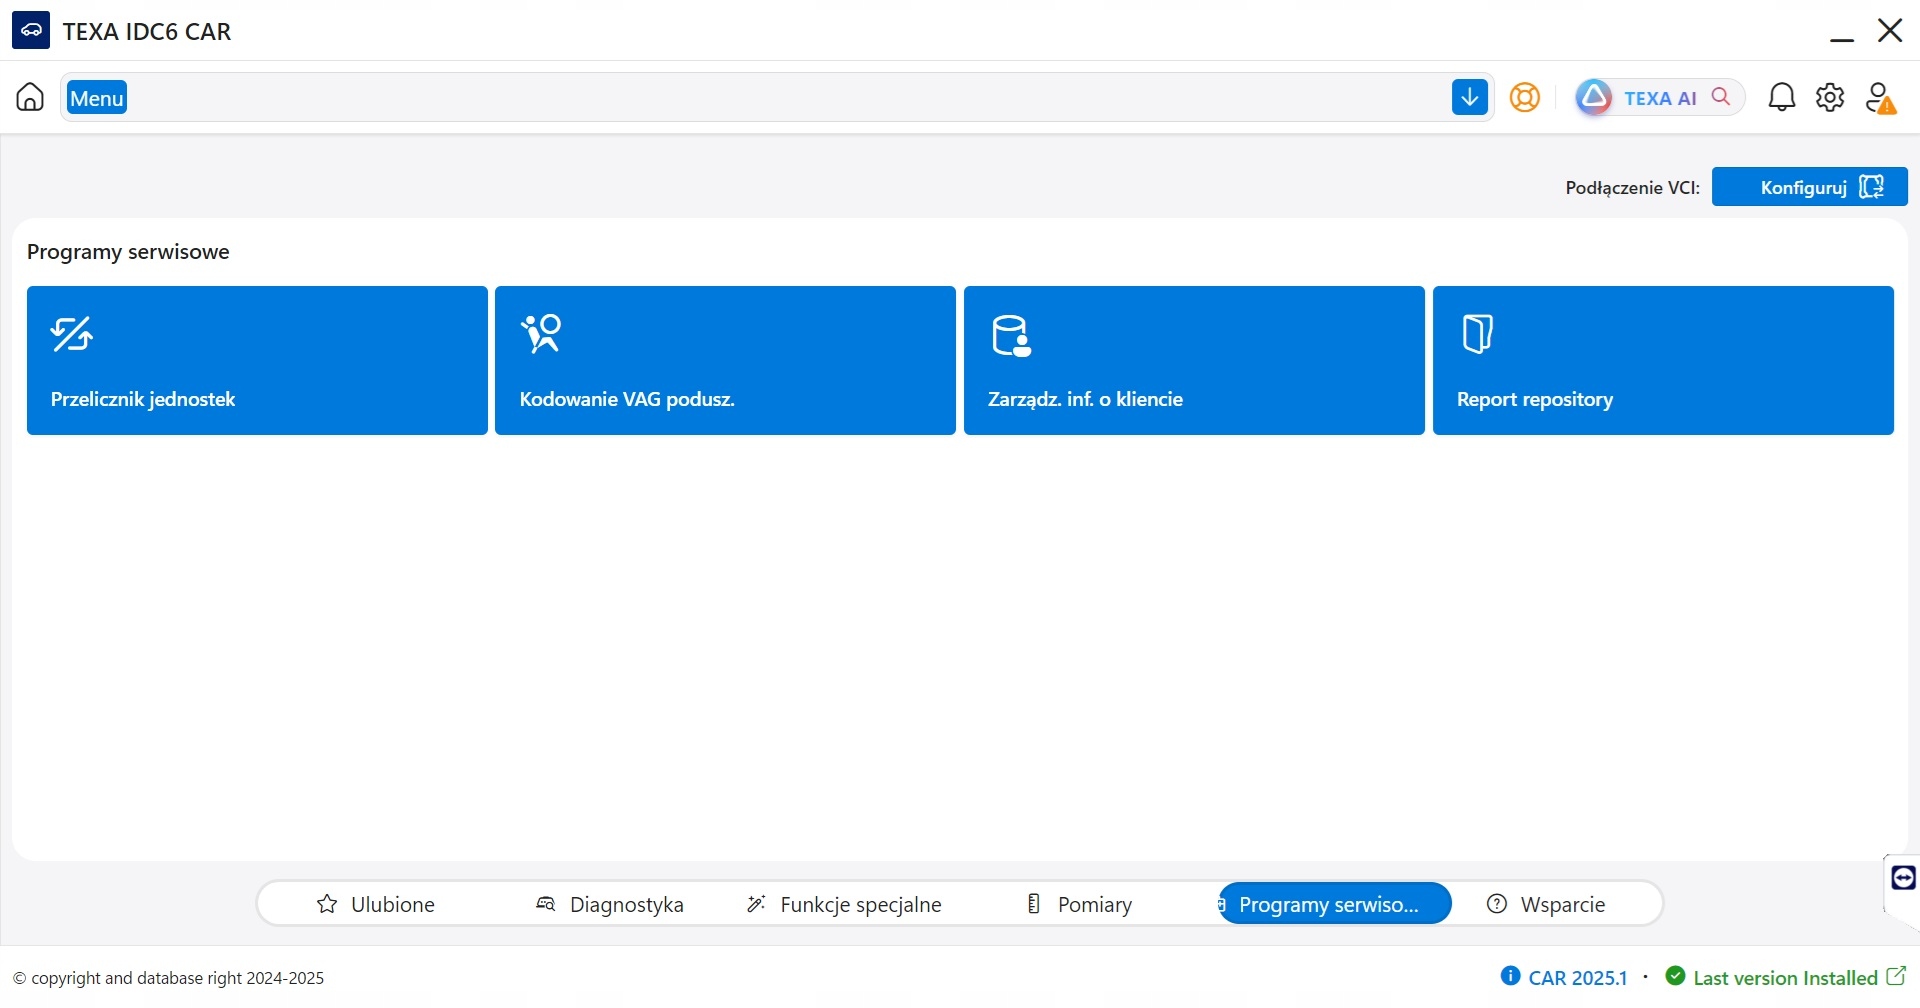Open the user account icon with warning

click(1880, 98)
